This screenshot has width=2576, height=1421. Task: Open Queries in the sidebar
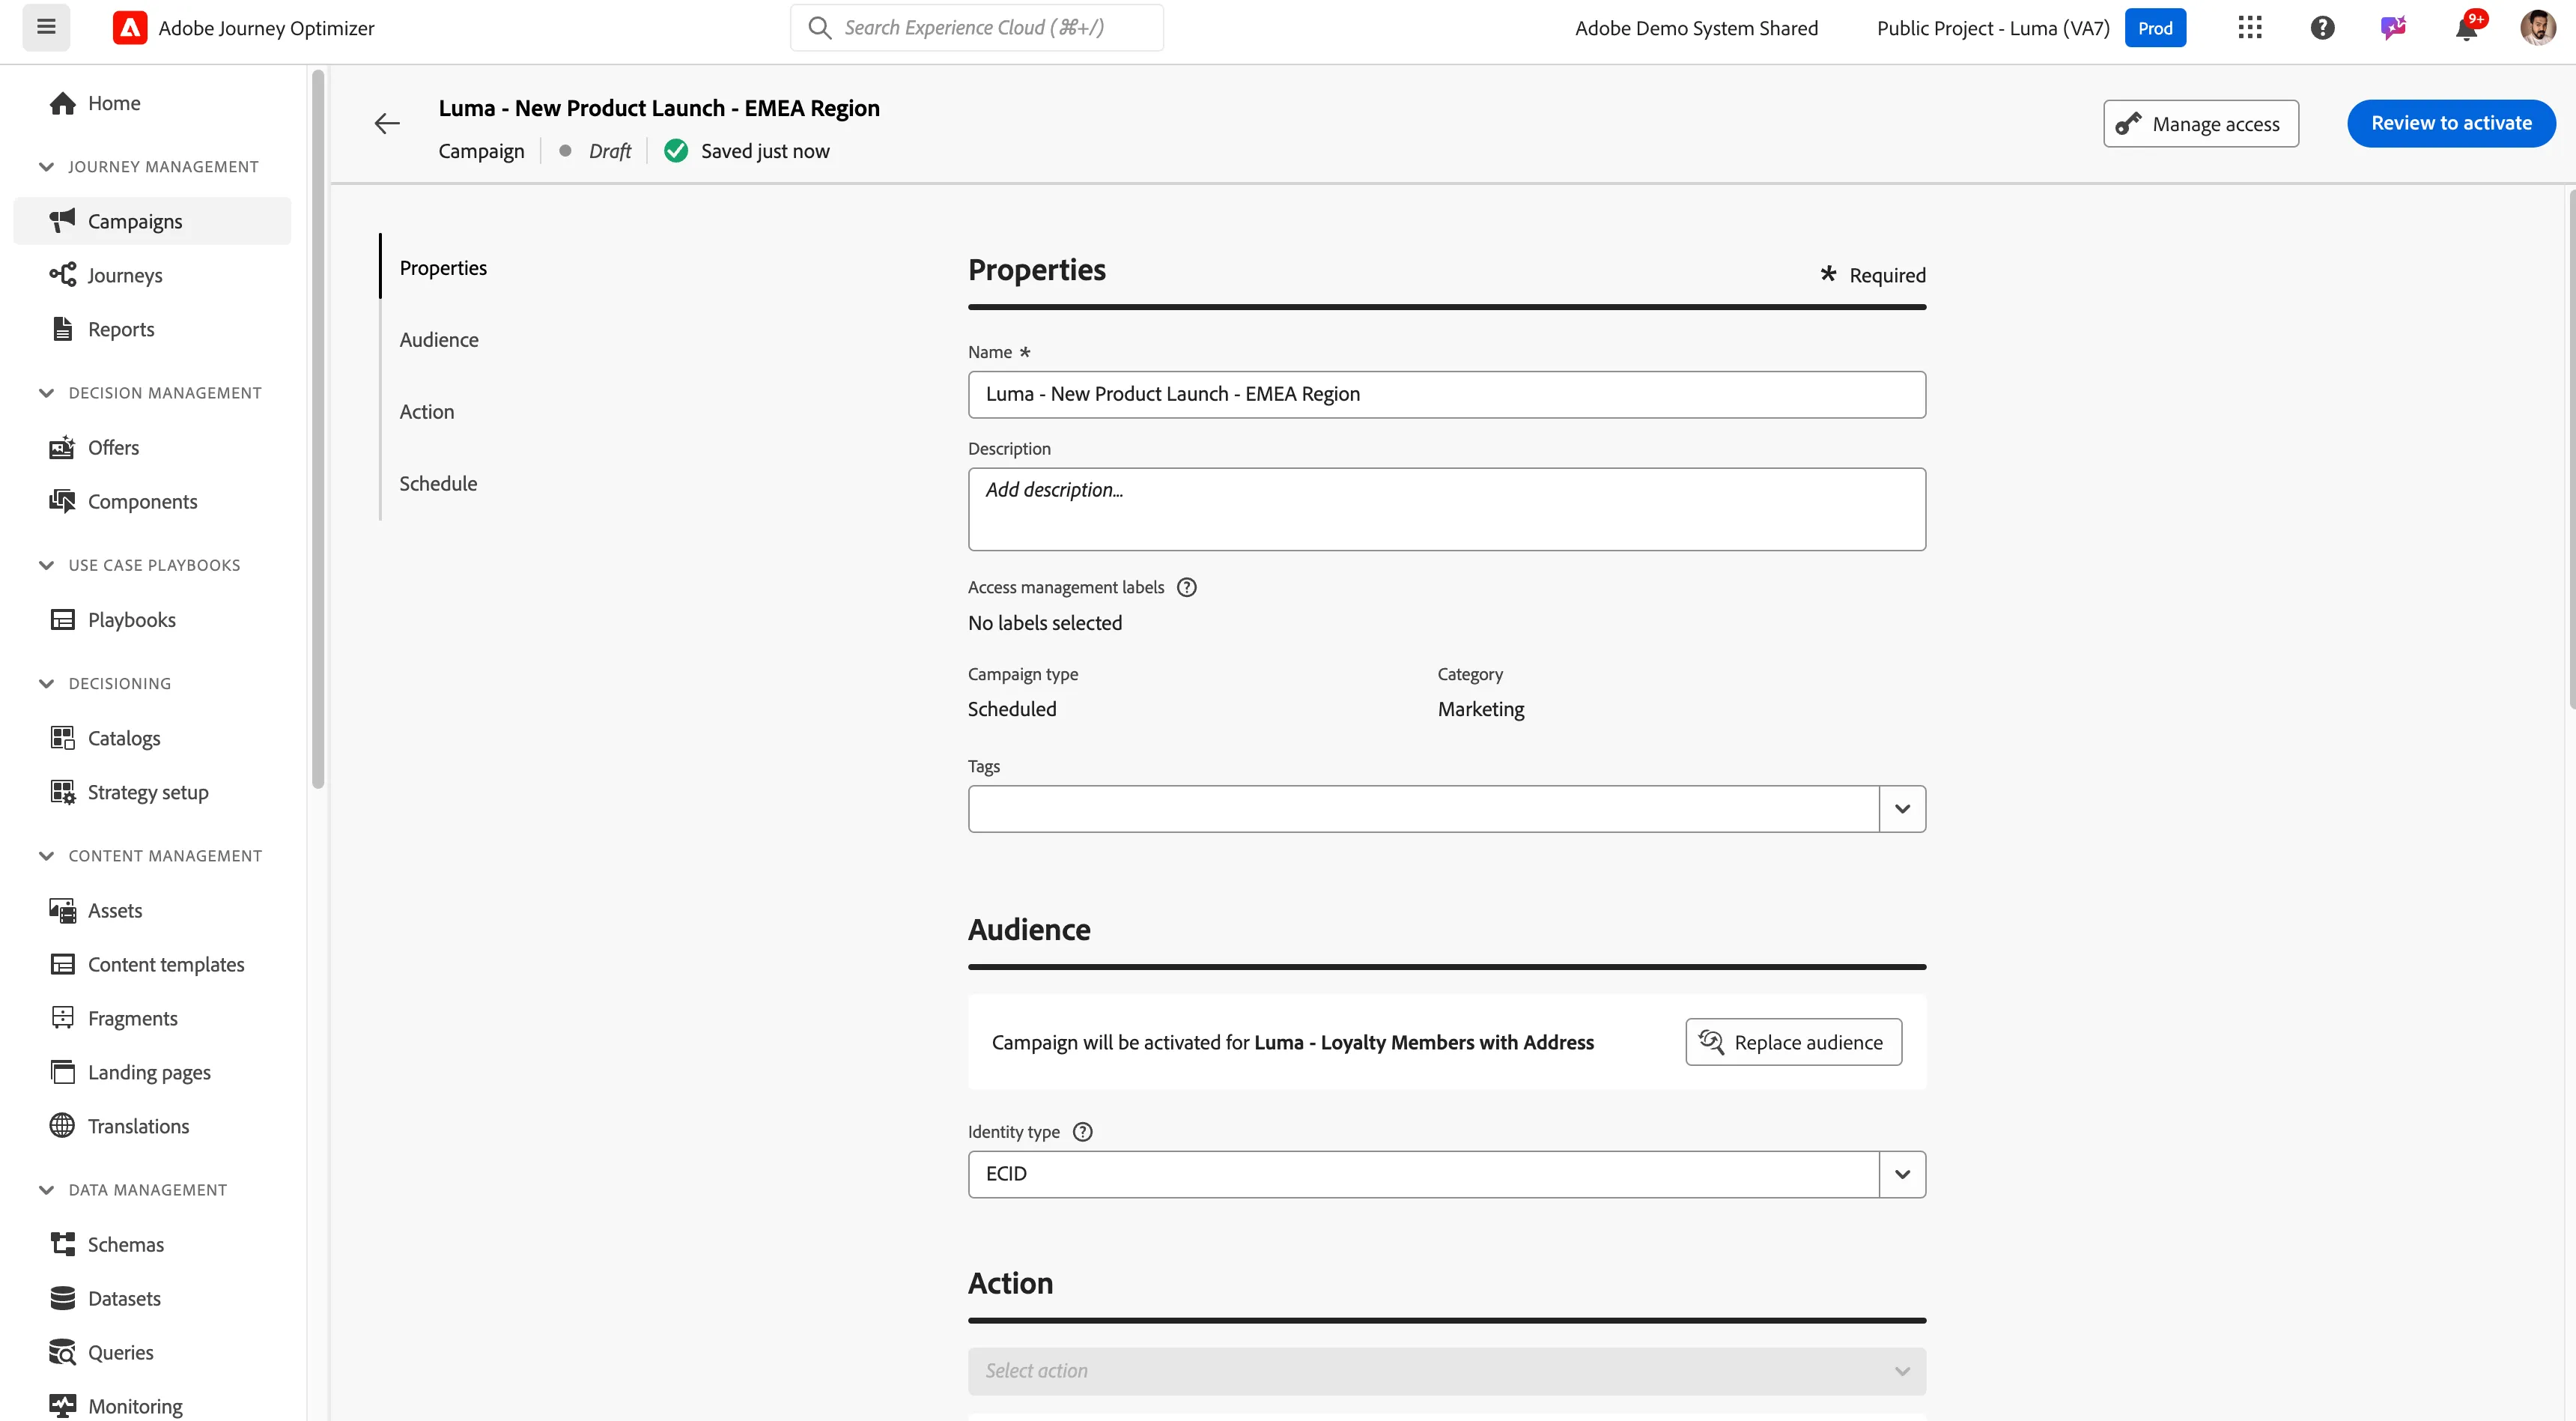[x=152, y=1352]
